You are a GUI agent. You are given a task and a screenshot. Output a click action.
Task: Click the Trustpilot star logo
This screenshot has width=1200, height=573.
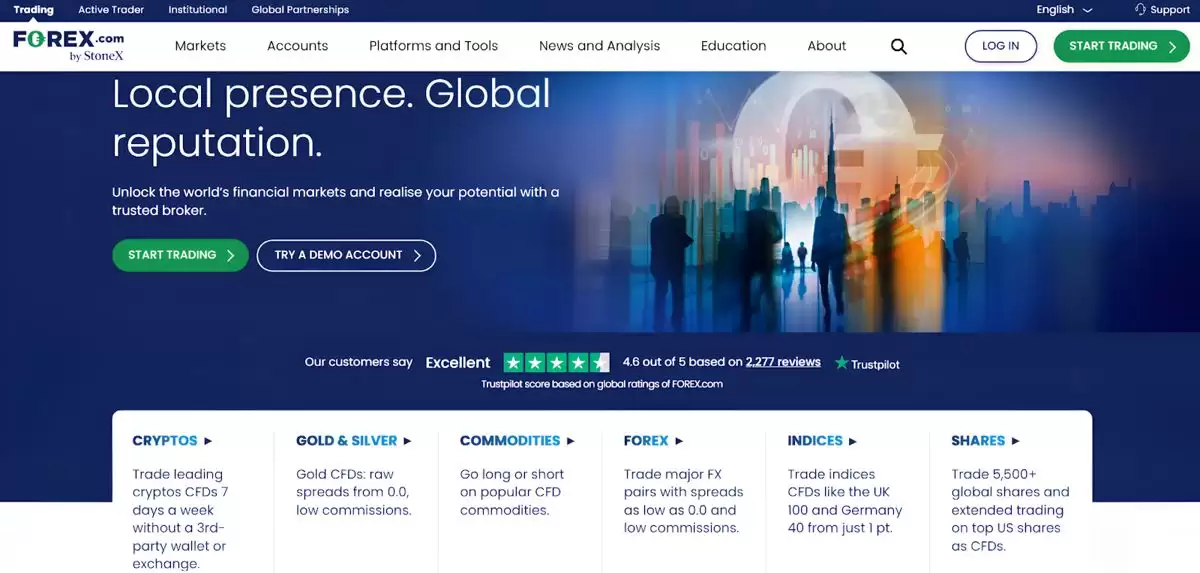(x=842, y=363)
